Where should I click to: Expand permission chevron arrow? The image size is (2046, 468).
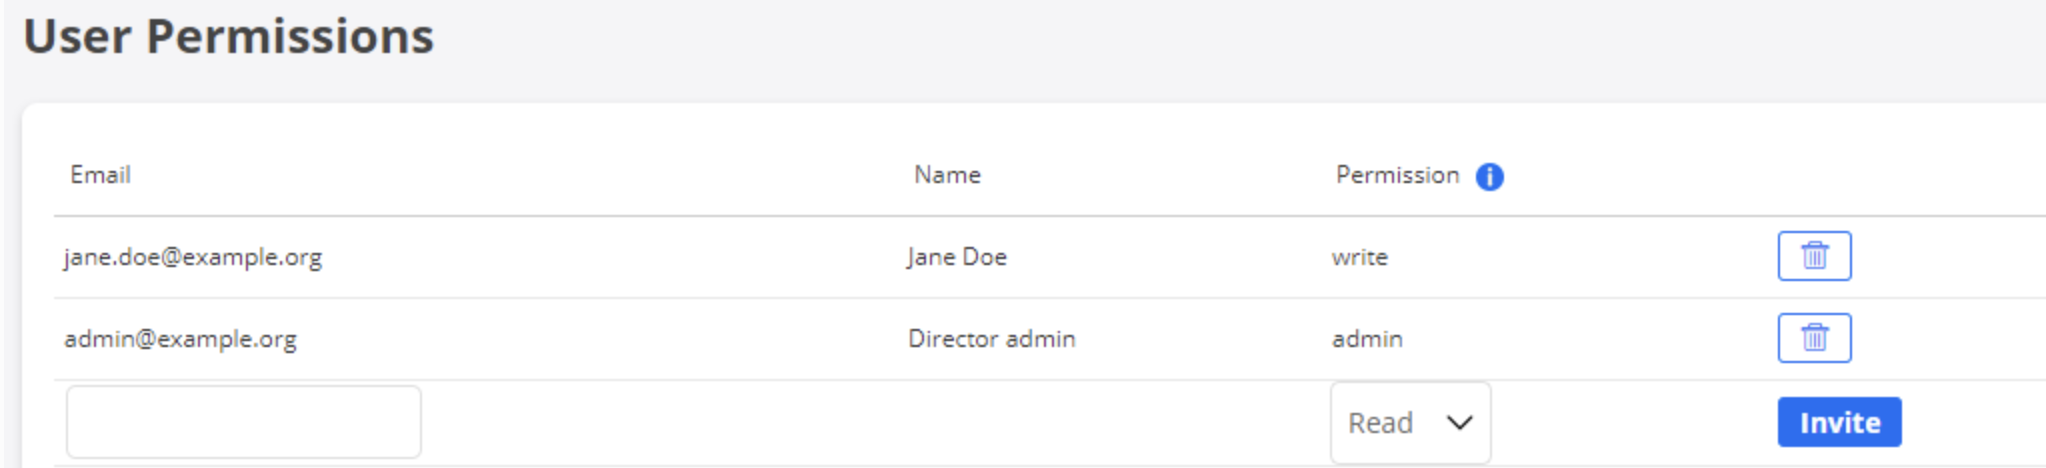pos(1459,423)
